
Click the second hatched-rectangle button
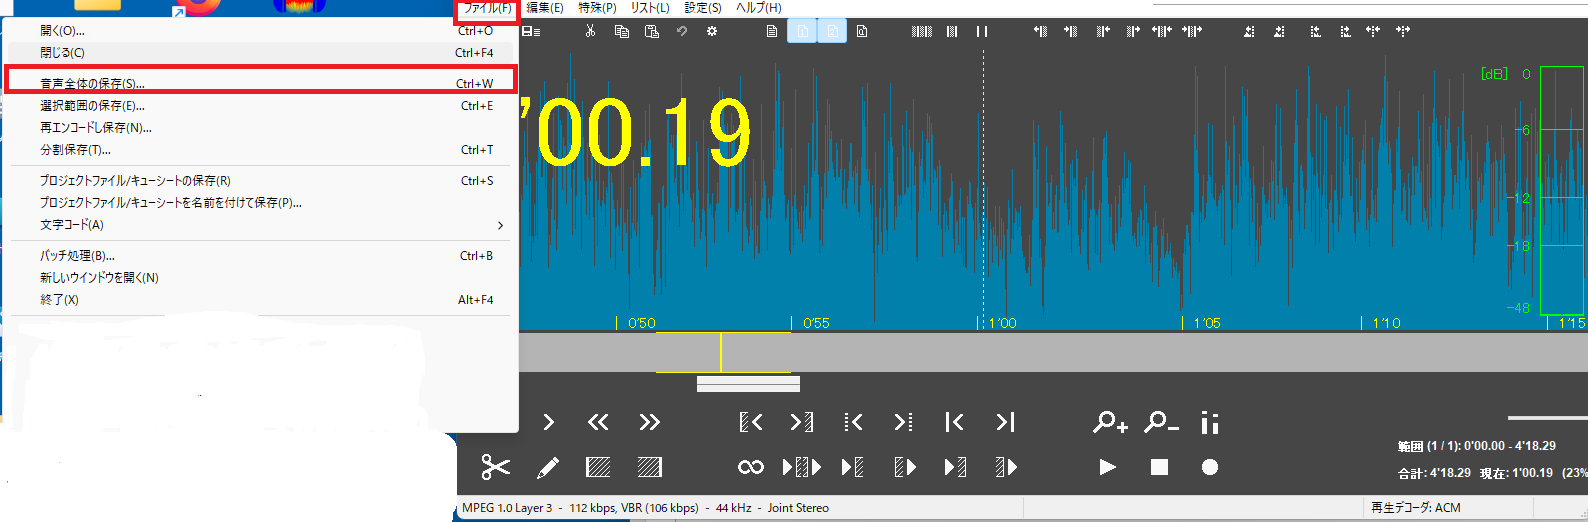[649, 467]
